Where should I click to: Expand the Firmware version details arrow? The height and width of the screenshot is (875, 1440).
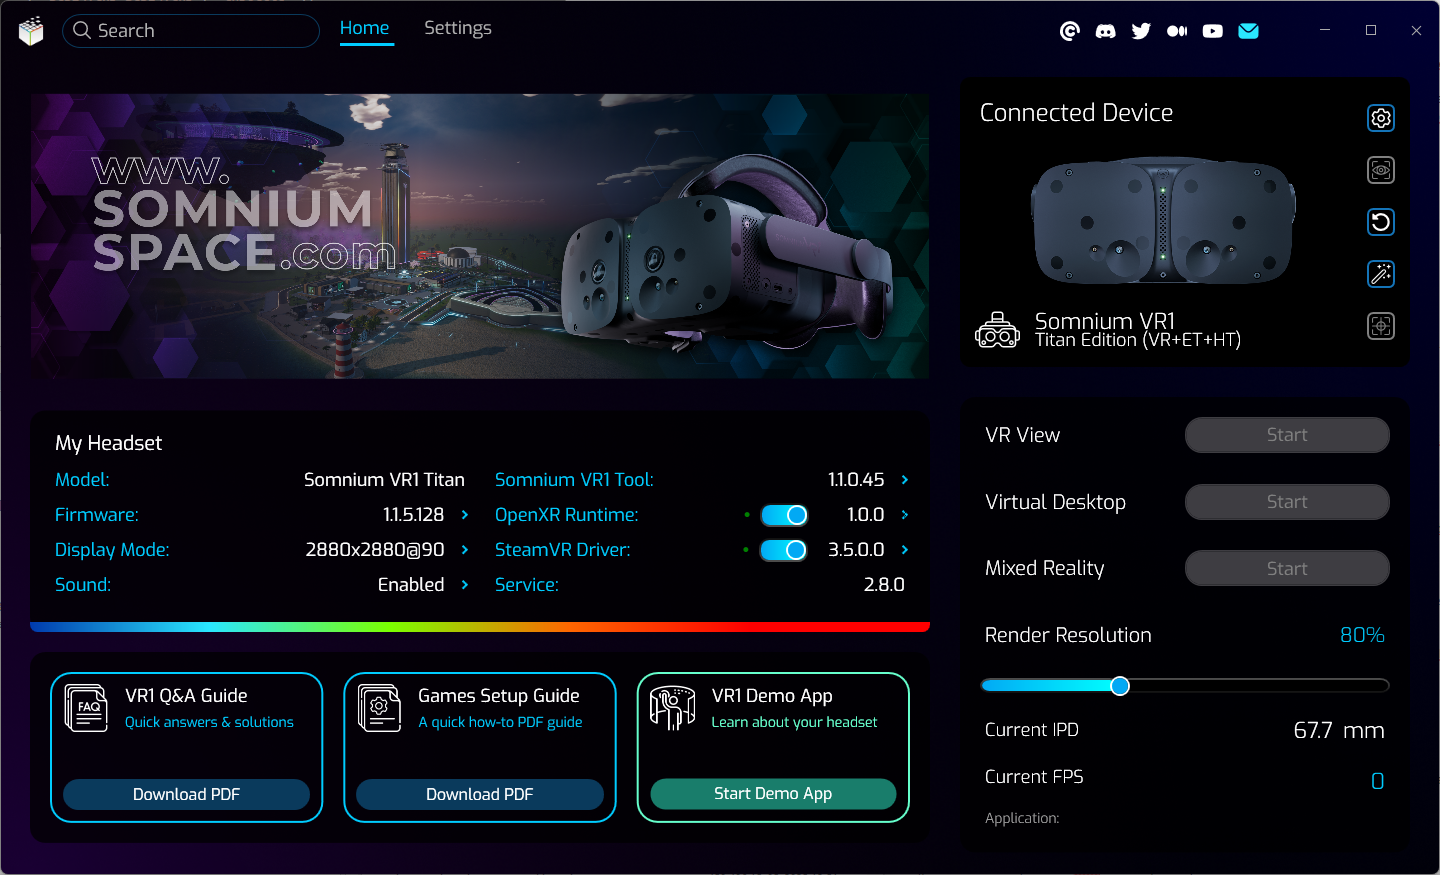[x=465, y=515]
